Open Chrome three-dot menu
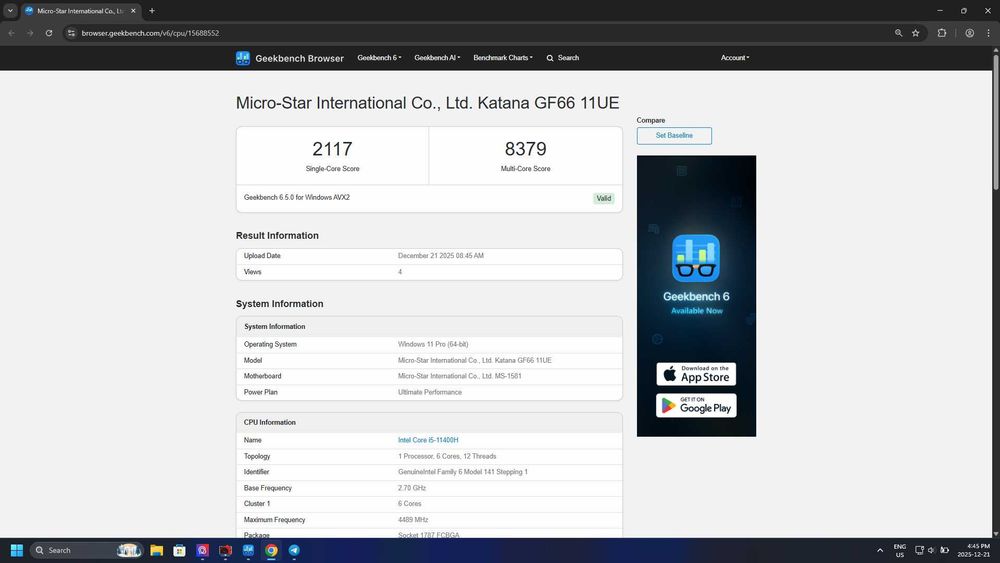The height and width of the screenshot is (563, 1000). (x=988, y=33)
